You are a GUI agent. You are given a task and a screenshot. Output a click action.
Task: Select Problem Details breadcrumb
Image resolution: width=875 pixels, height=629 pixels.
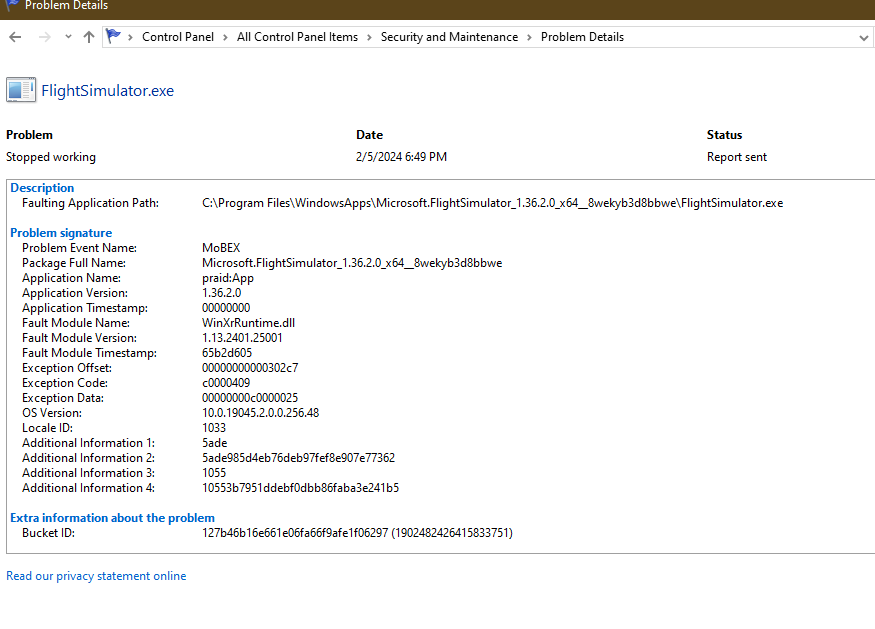(582, 37)
